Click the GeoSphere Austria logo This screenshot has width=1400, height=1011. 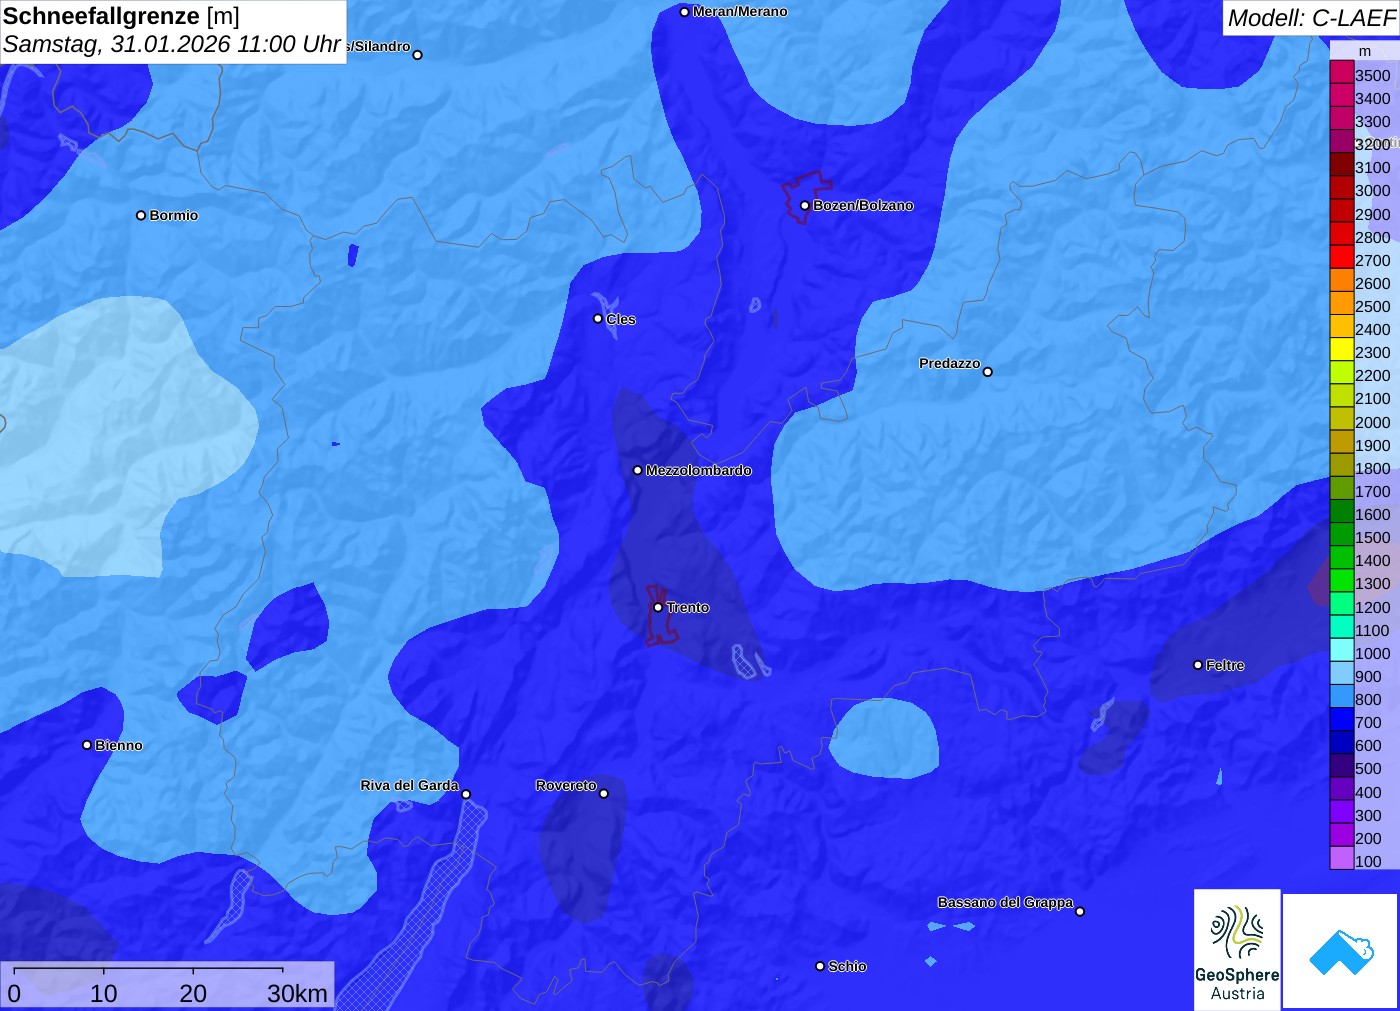(1237, 950)
